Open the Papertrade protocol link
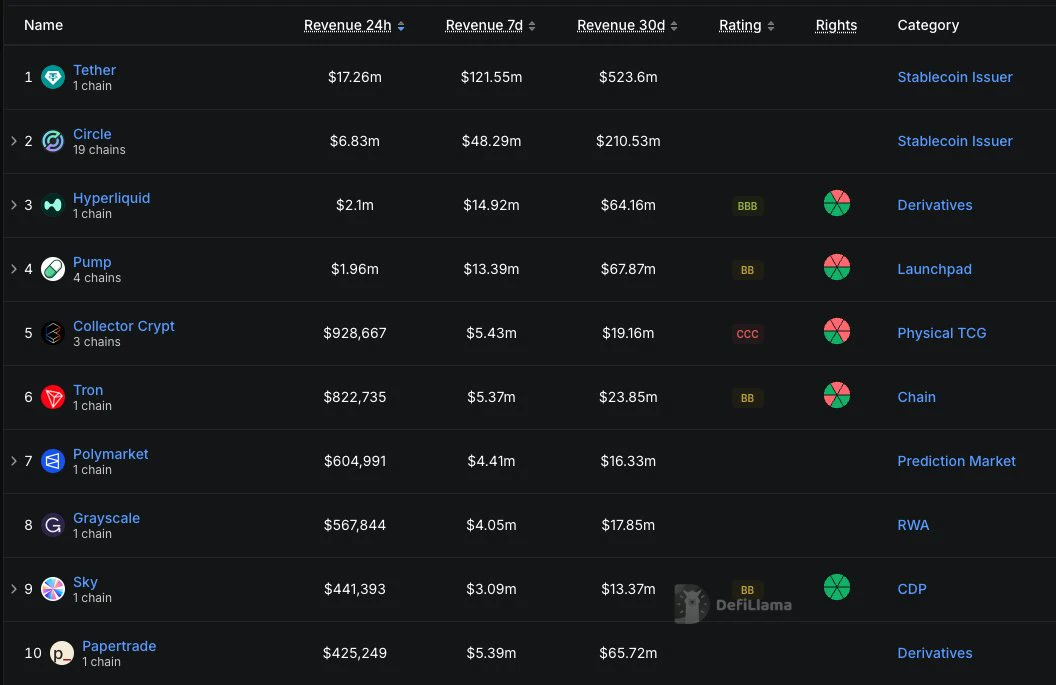The width and height of the screenshot is (1056, 685). [x=119, y=646]
